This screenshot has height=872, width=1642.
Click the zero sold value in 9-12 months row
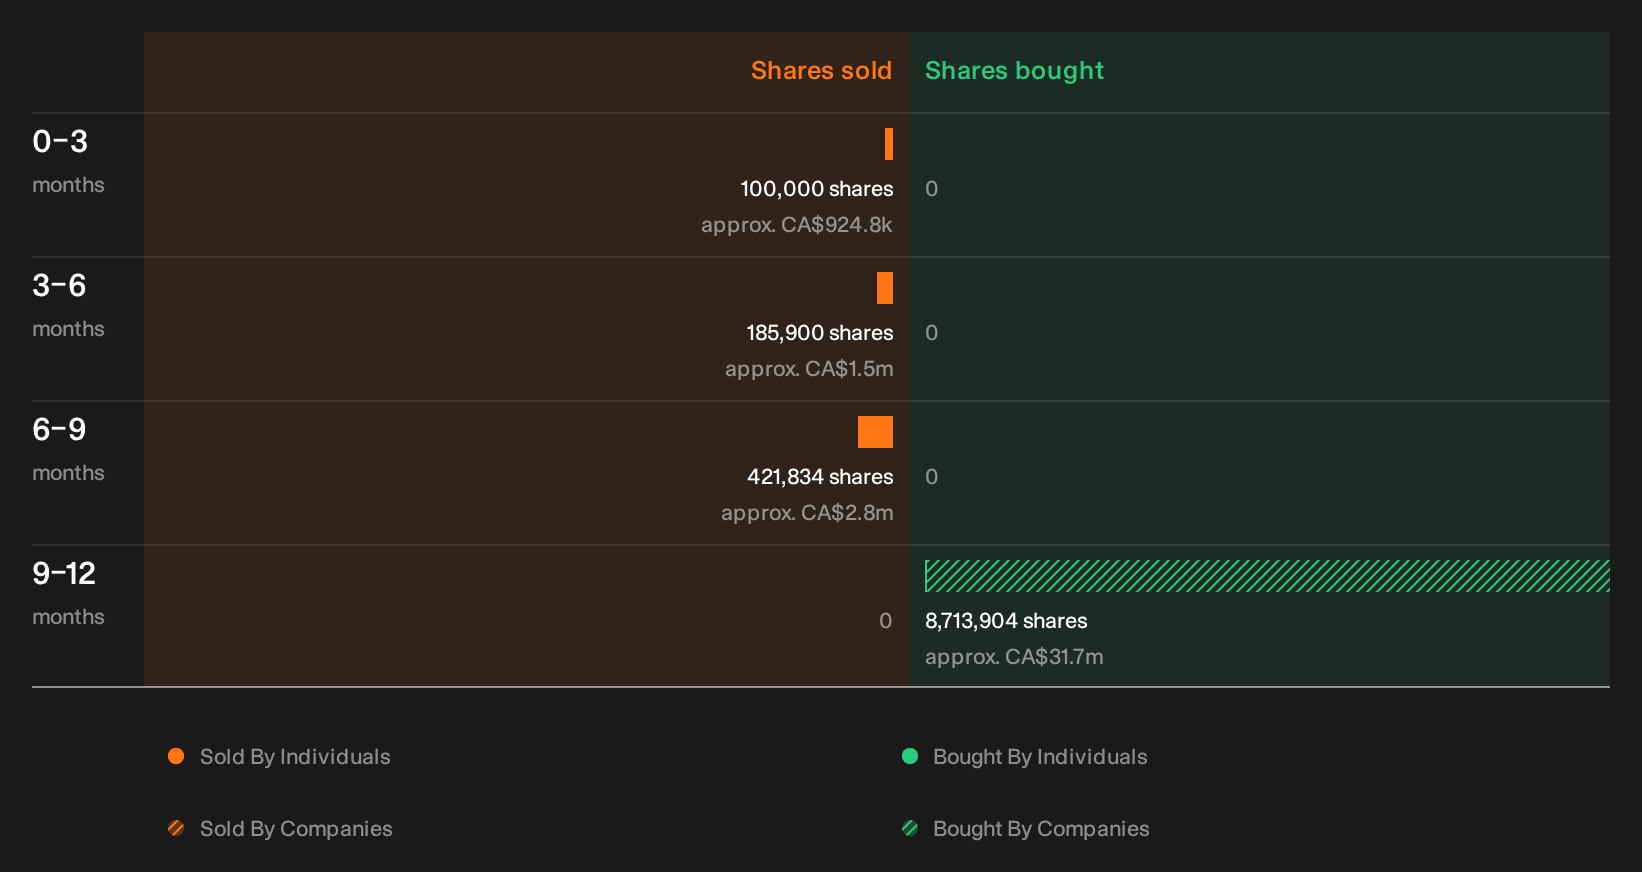pos(886,621)
